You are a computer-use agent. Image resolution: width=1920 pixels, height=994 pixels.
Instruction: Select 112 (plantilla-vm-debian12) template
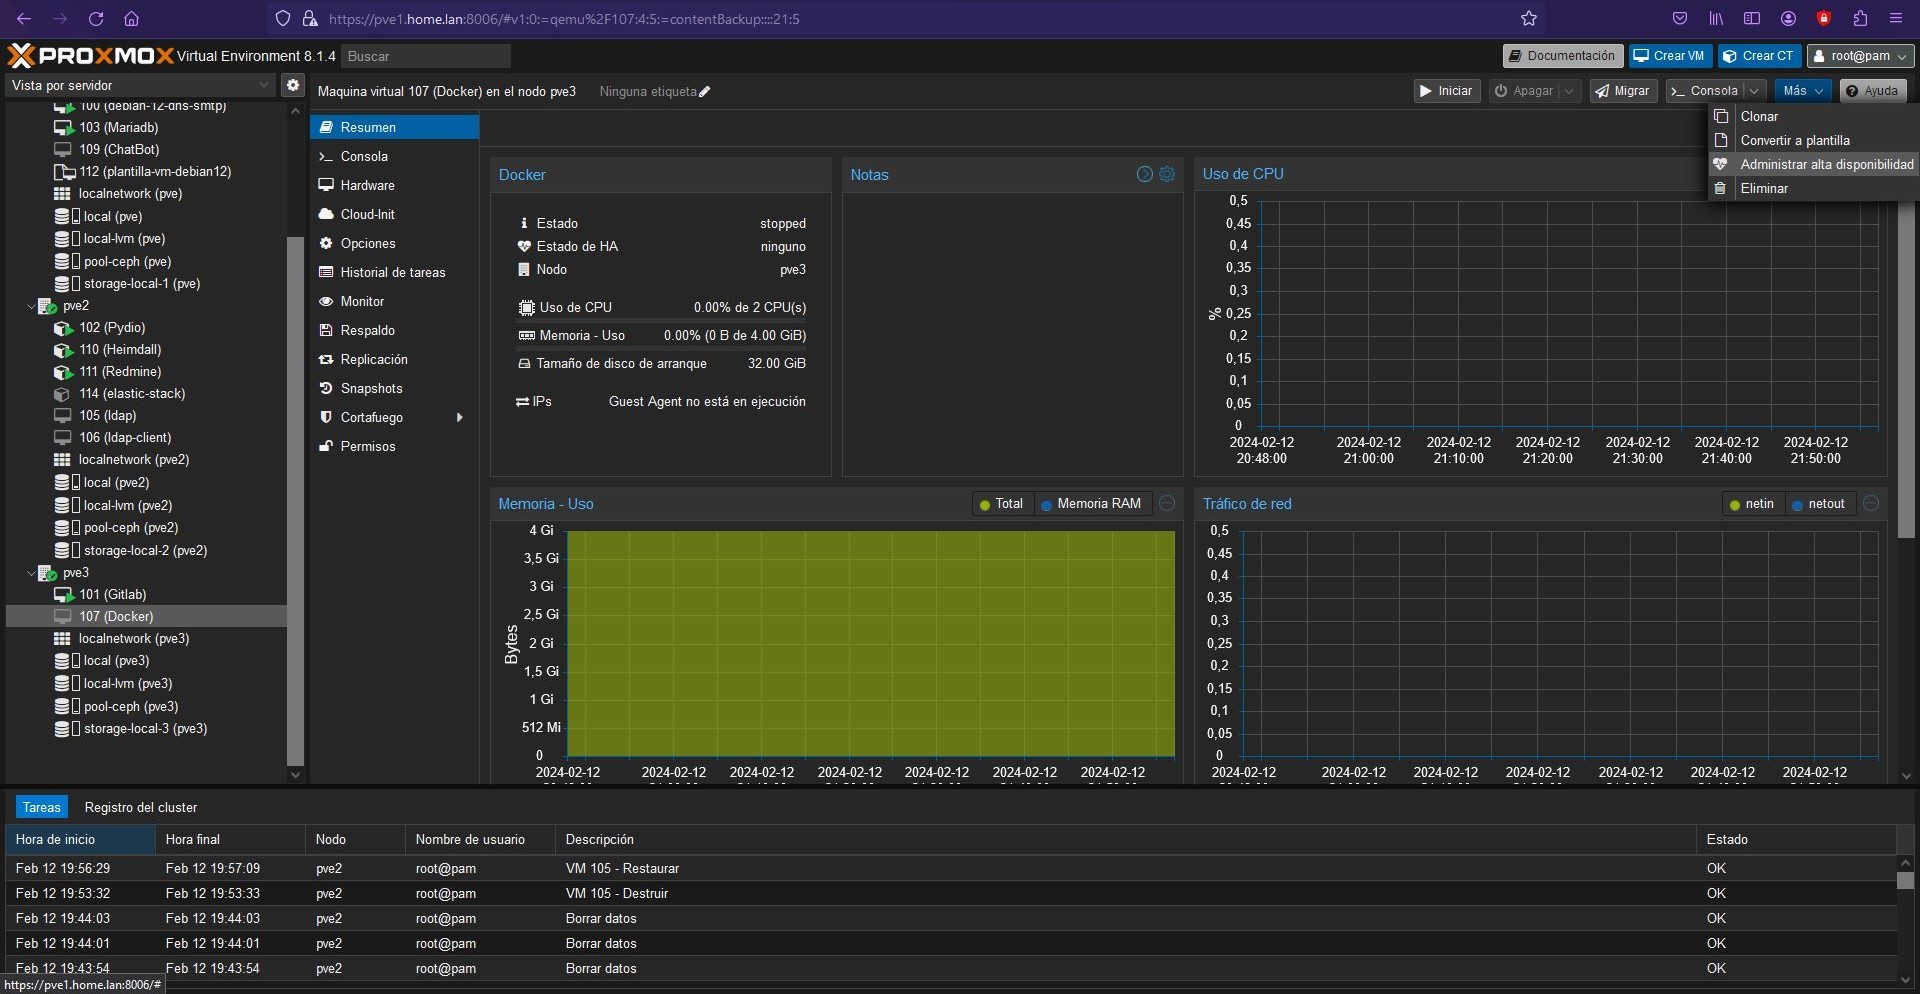click(154, 171)
